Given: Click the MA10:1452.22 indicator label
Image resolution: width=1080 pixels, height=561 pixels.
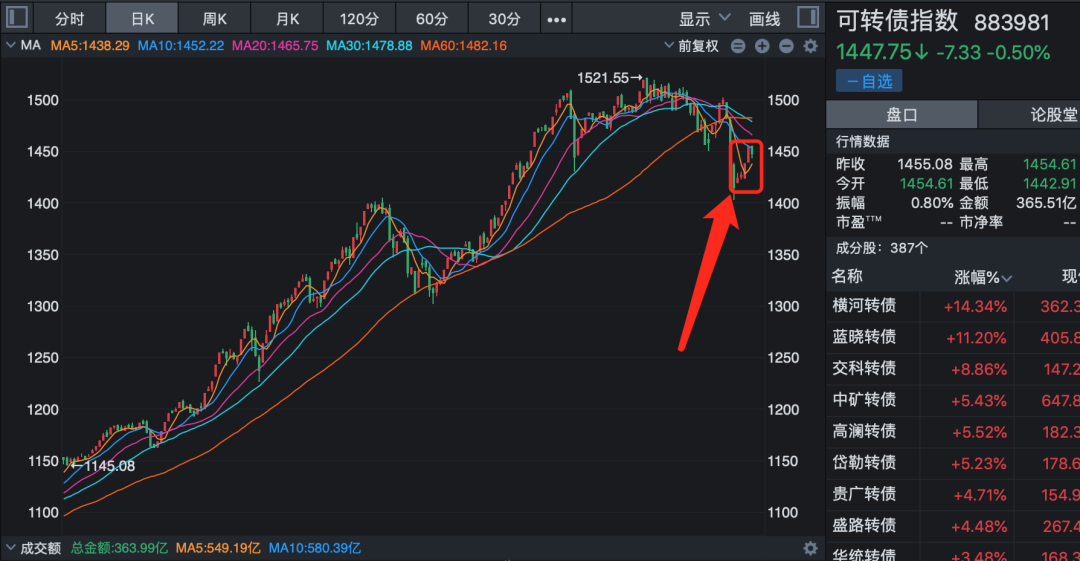Looking at the screenshot, I should 181,46.
